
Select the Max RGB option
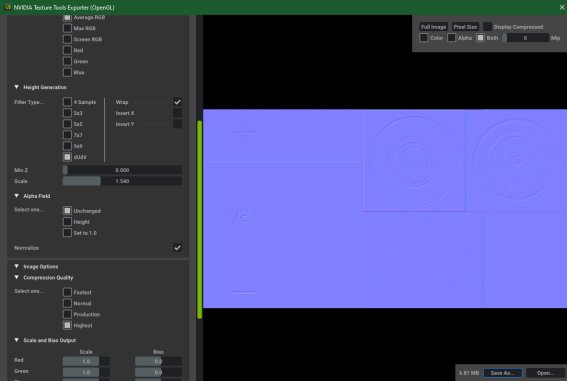pyautogui.click(x=67, y=28)
